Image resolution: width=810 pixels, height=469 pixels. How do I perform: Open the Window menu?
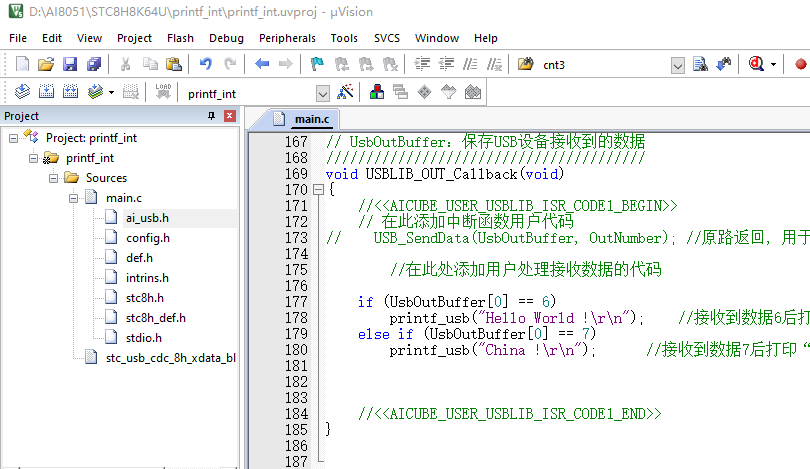point(437,38)
